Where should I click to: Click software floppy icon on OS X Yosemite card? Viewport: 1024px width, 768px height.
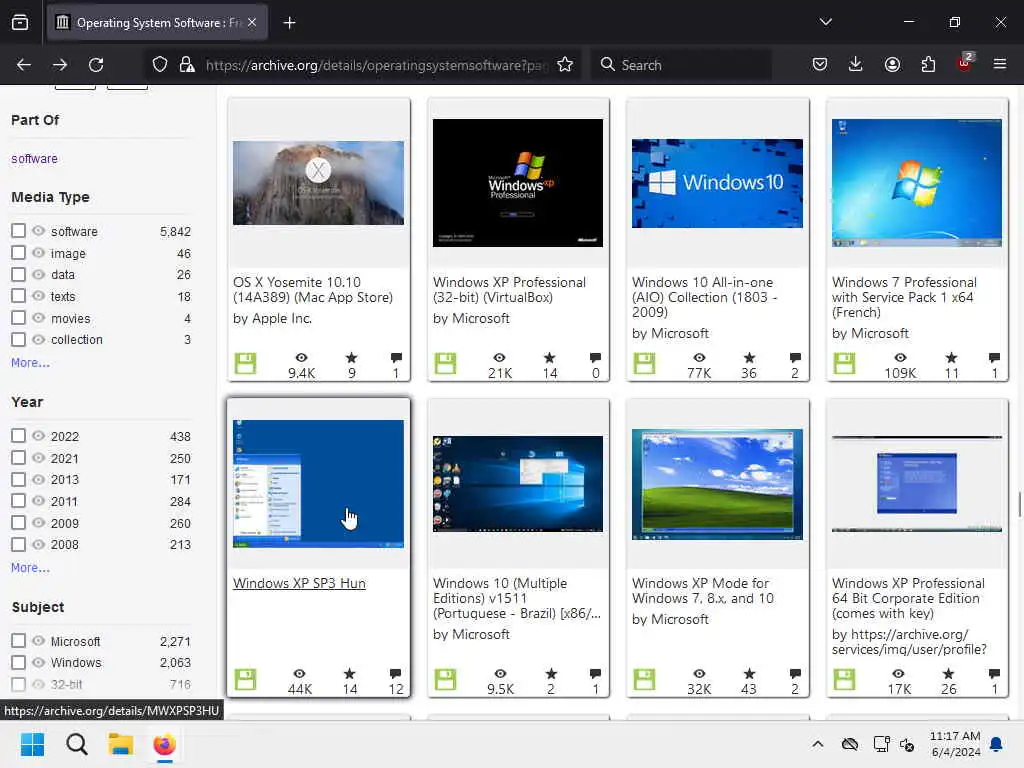tap(246, 364)
